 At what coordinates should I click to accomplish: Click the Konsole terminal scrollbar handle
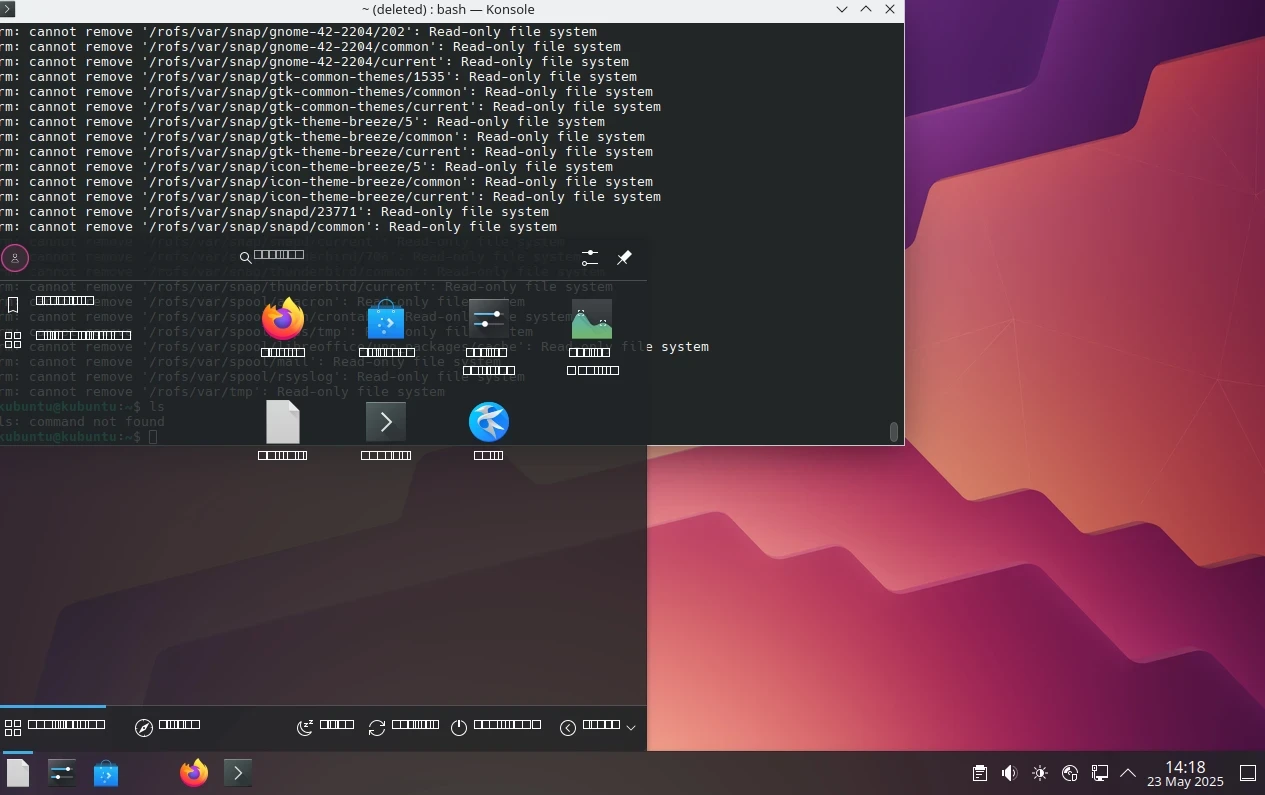[x=894, y=431]
